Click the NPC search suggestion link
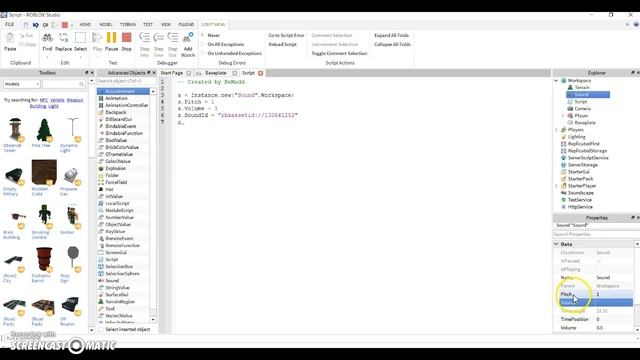The image size is (640, 360). (44, 100)
